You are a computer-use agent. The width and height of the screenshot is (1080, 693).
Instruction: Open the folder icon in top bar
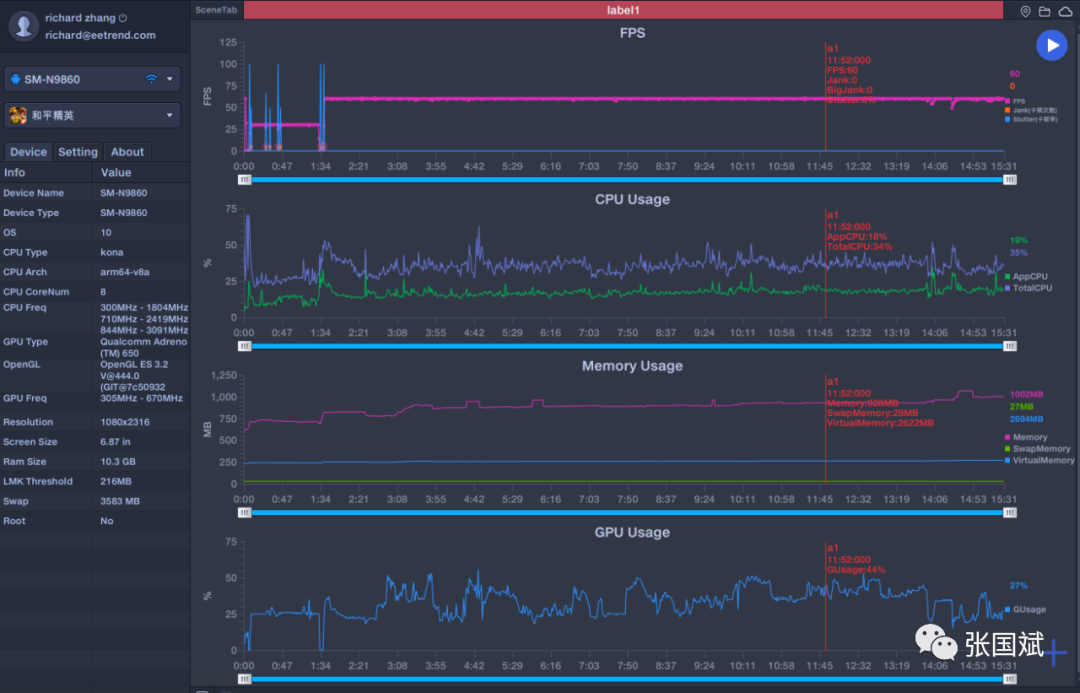pyautogui.click(x=1044, y=11)
